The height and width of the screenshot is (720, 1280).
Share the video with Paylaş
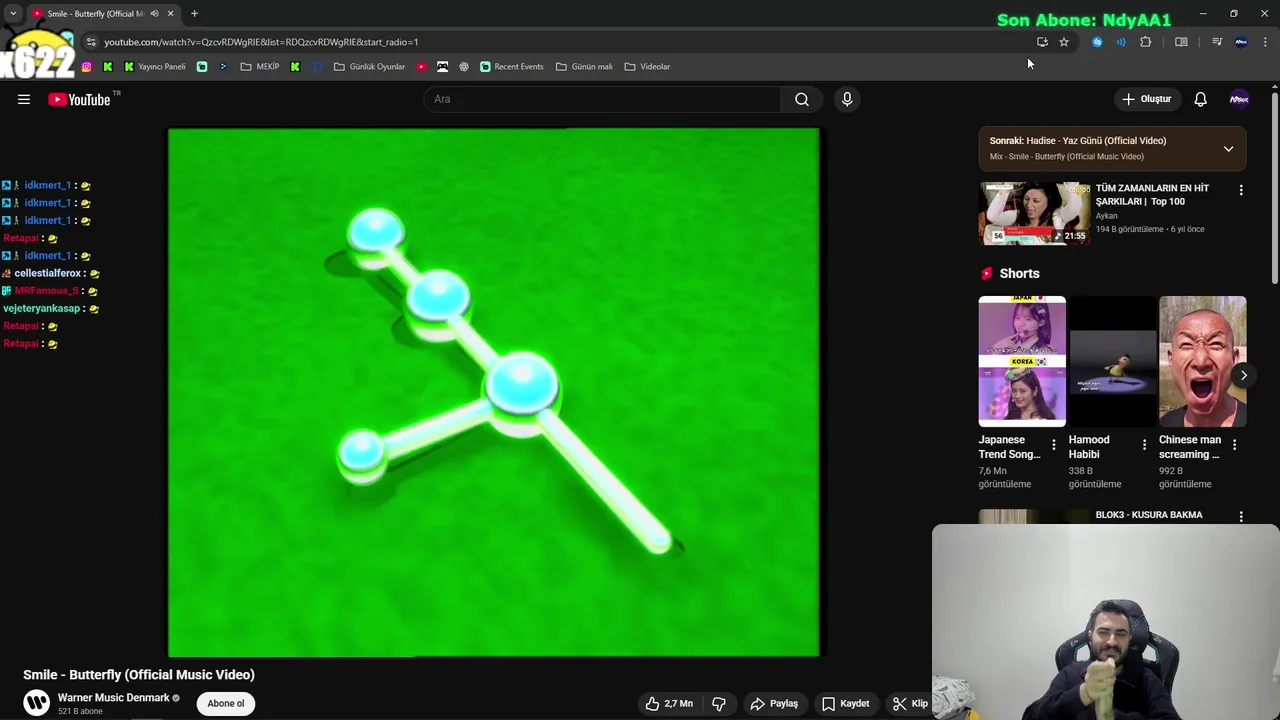click(x=774, y=703)
